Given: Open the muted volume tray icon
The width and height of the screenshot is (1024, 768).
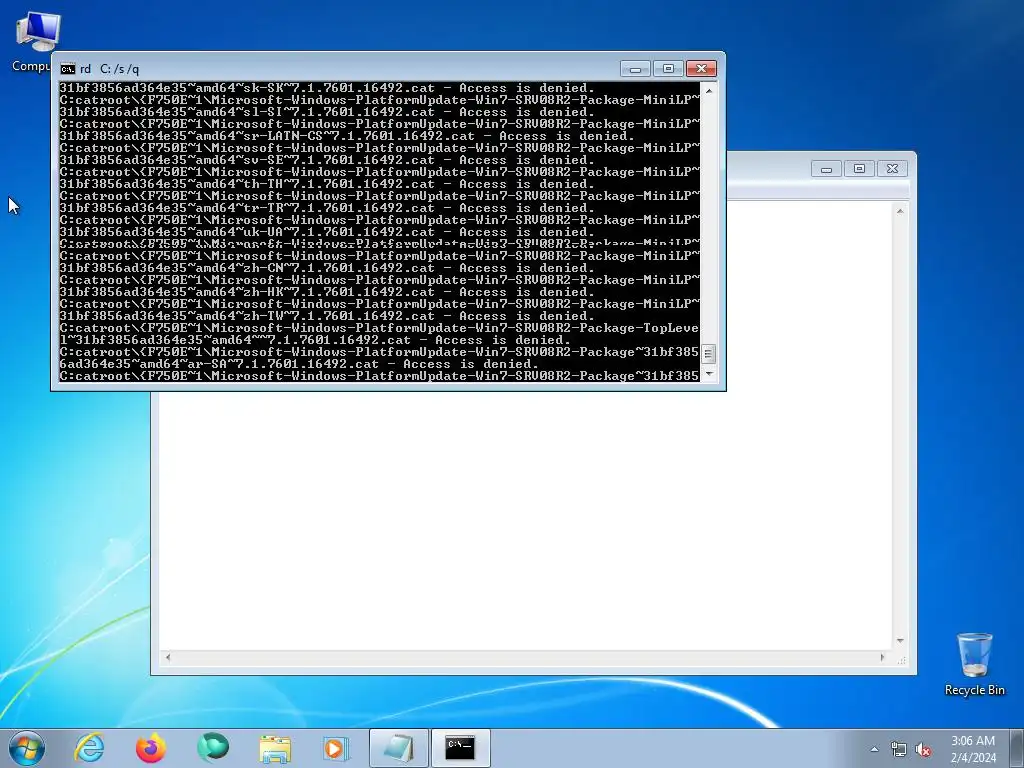Looking at the screenshot, I should [923, 749].
